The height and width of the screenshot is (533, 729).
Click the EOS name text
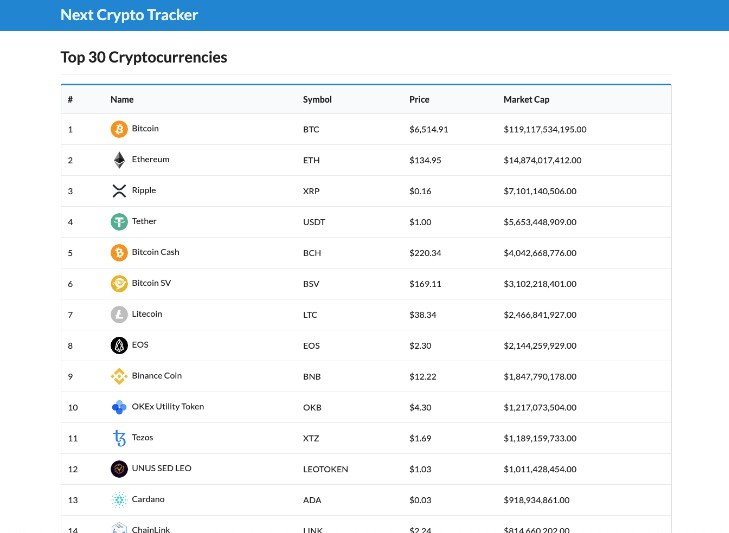[x=140, y=345]
